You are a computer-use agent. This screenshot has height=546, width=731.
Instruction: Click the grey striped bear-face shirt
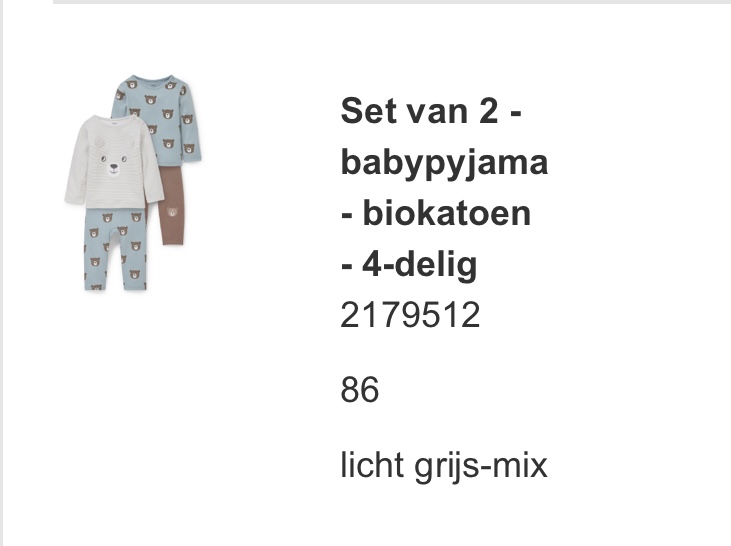tap(114, 162)
